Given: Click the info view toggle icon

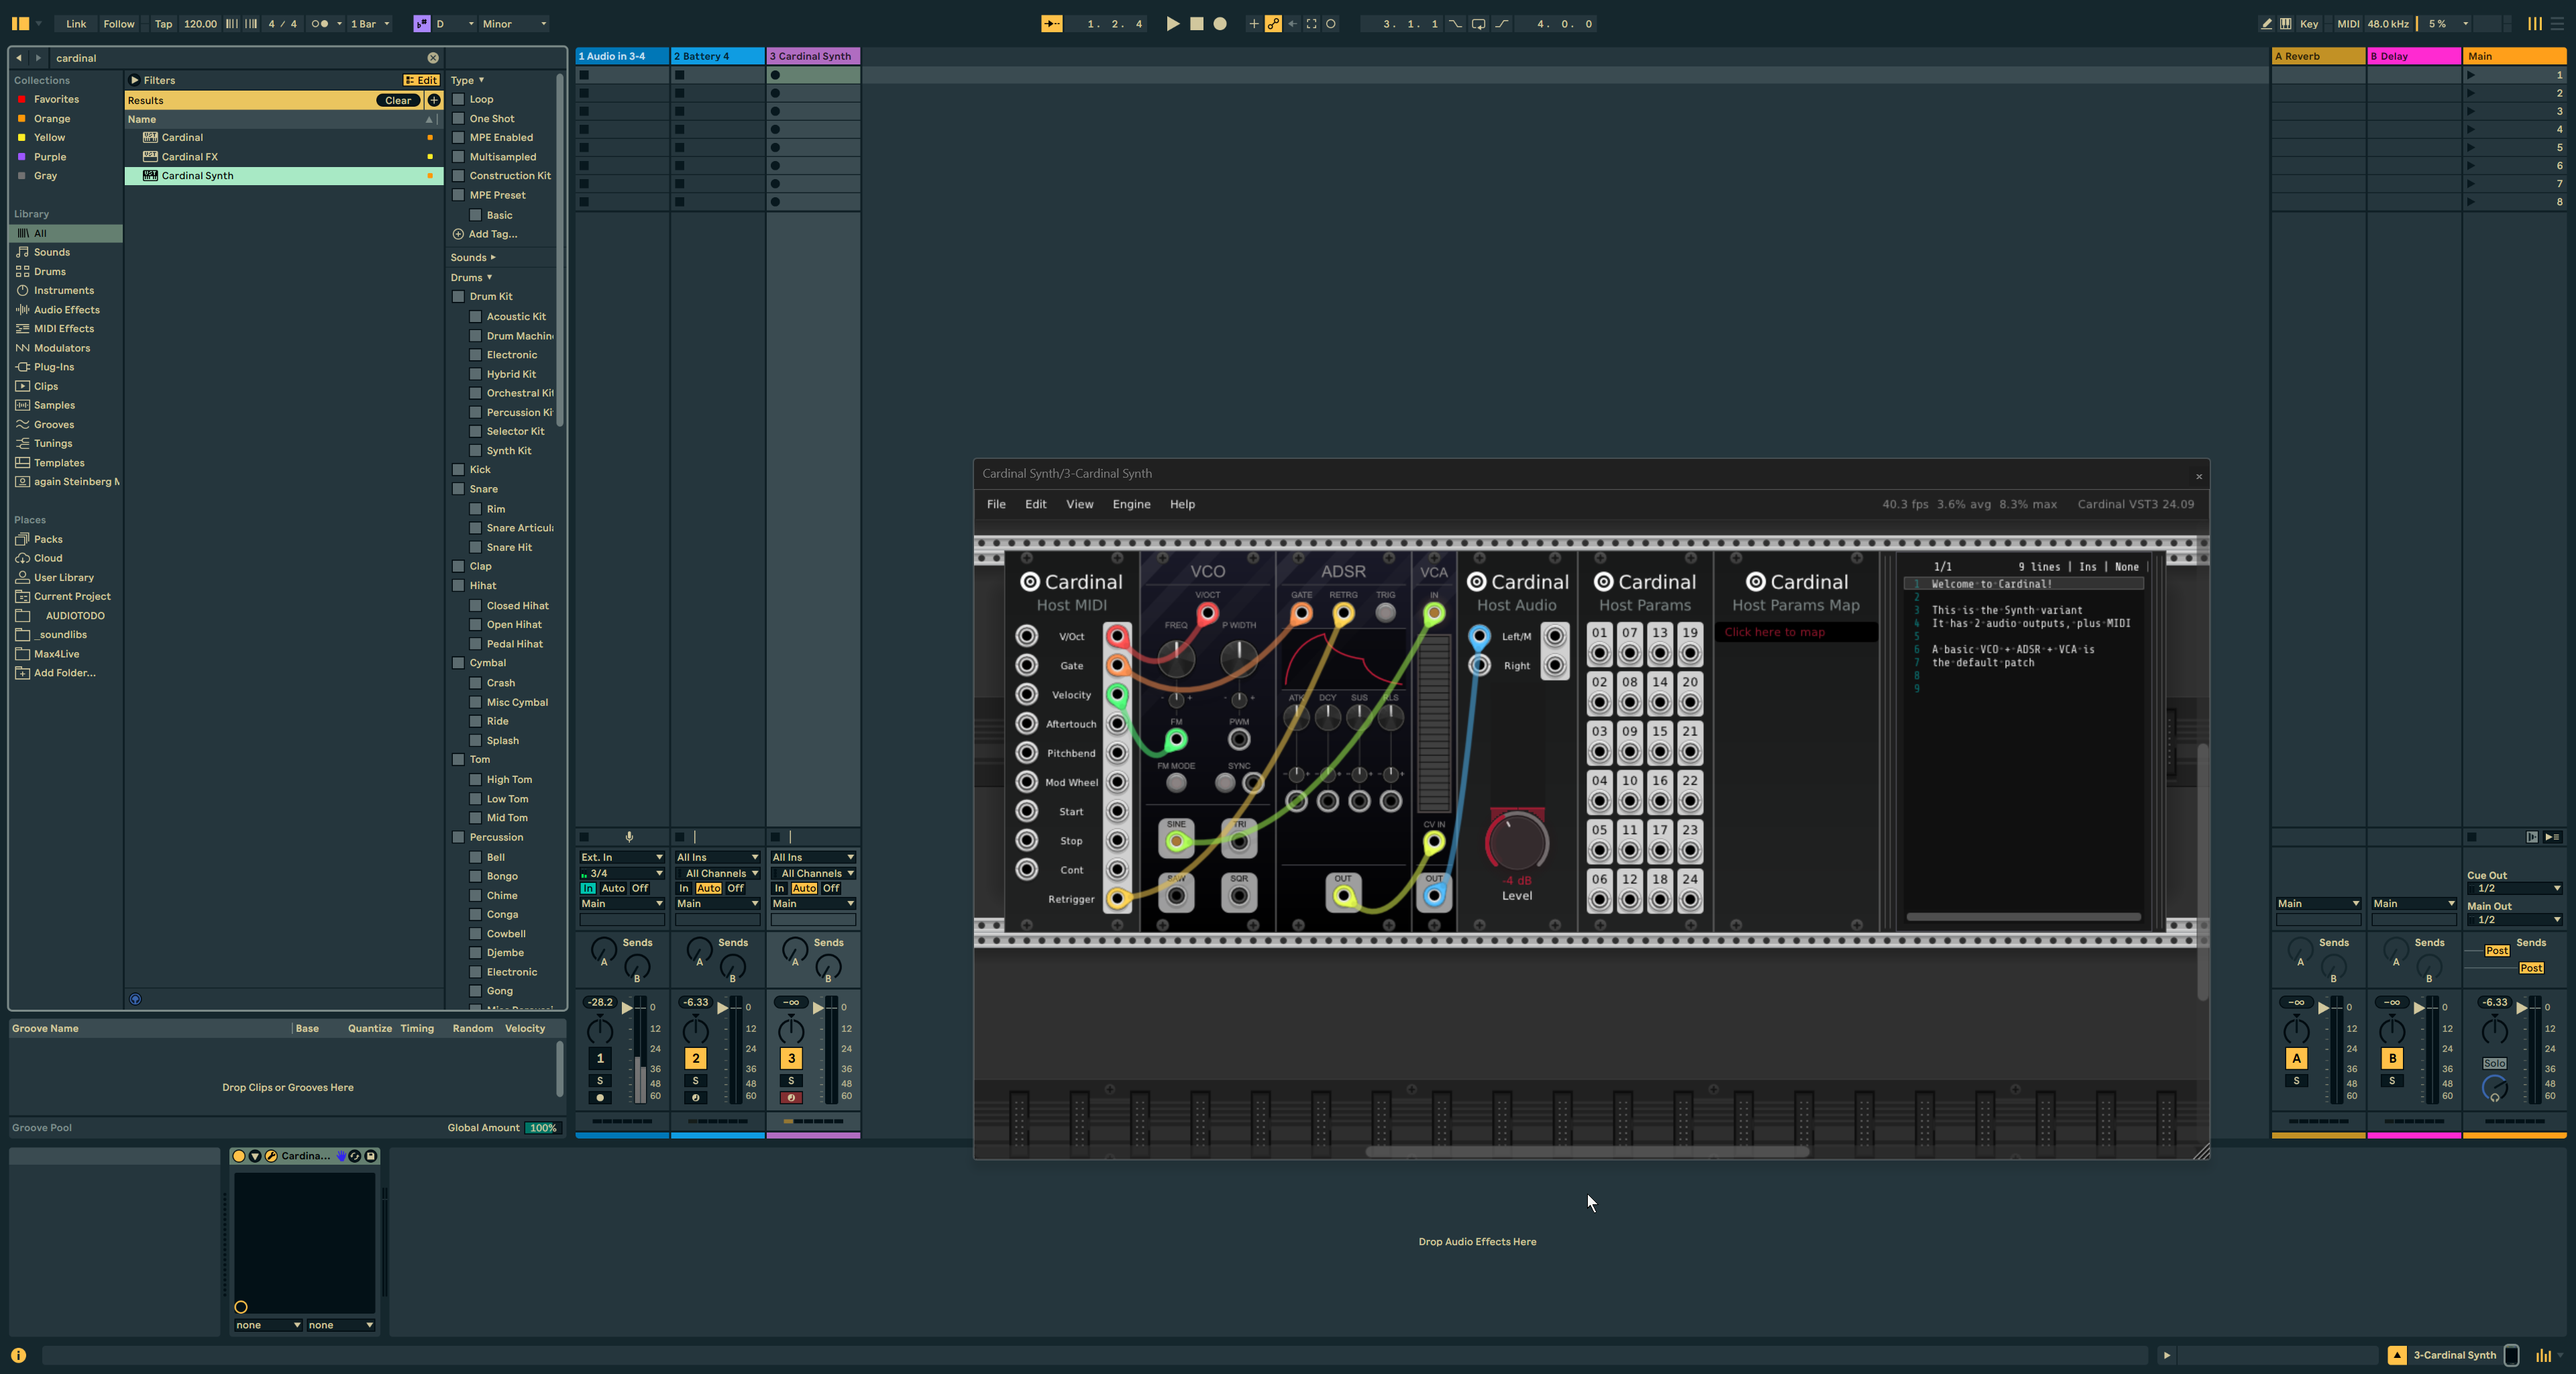Looking at the screenshot, I should point(18,1355).
